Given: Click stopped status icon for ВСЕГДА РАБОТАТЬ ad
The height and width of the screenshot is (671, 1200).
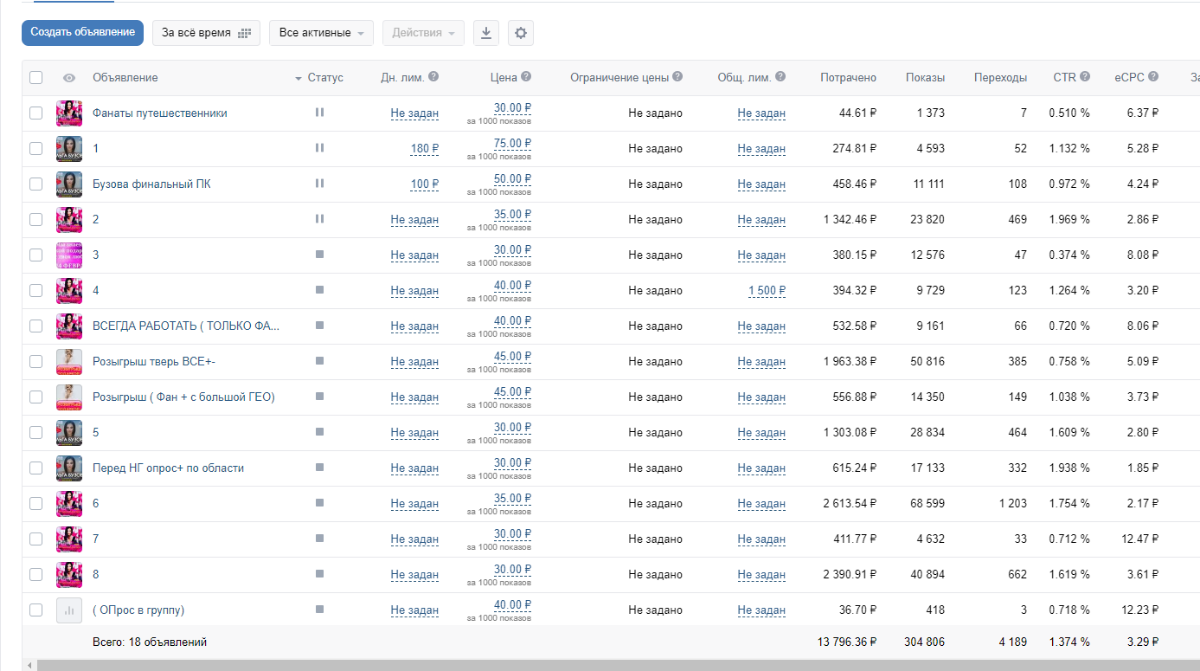Looking at the screenshot, I should click(320, 326).
